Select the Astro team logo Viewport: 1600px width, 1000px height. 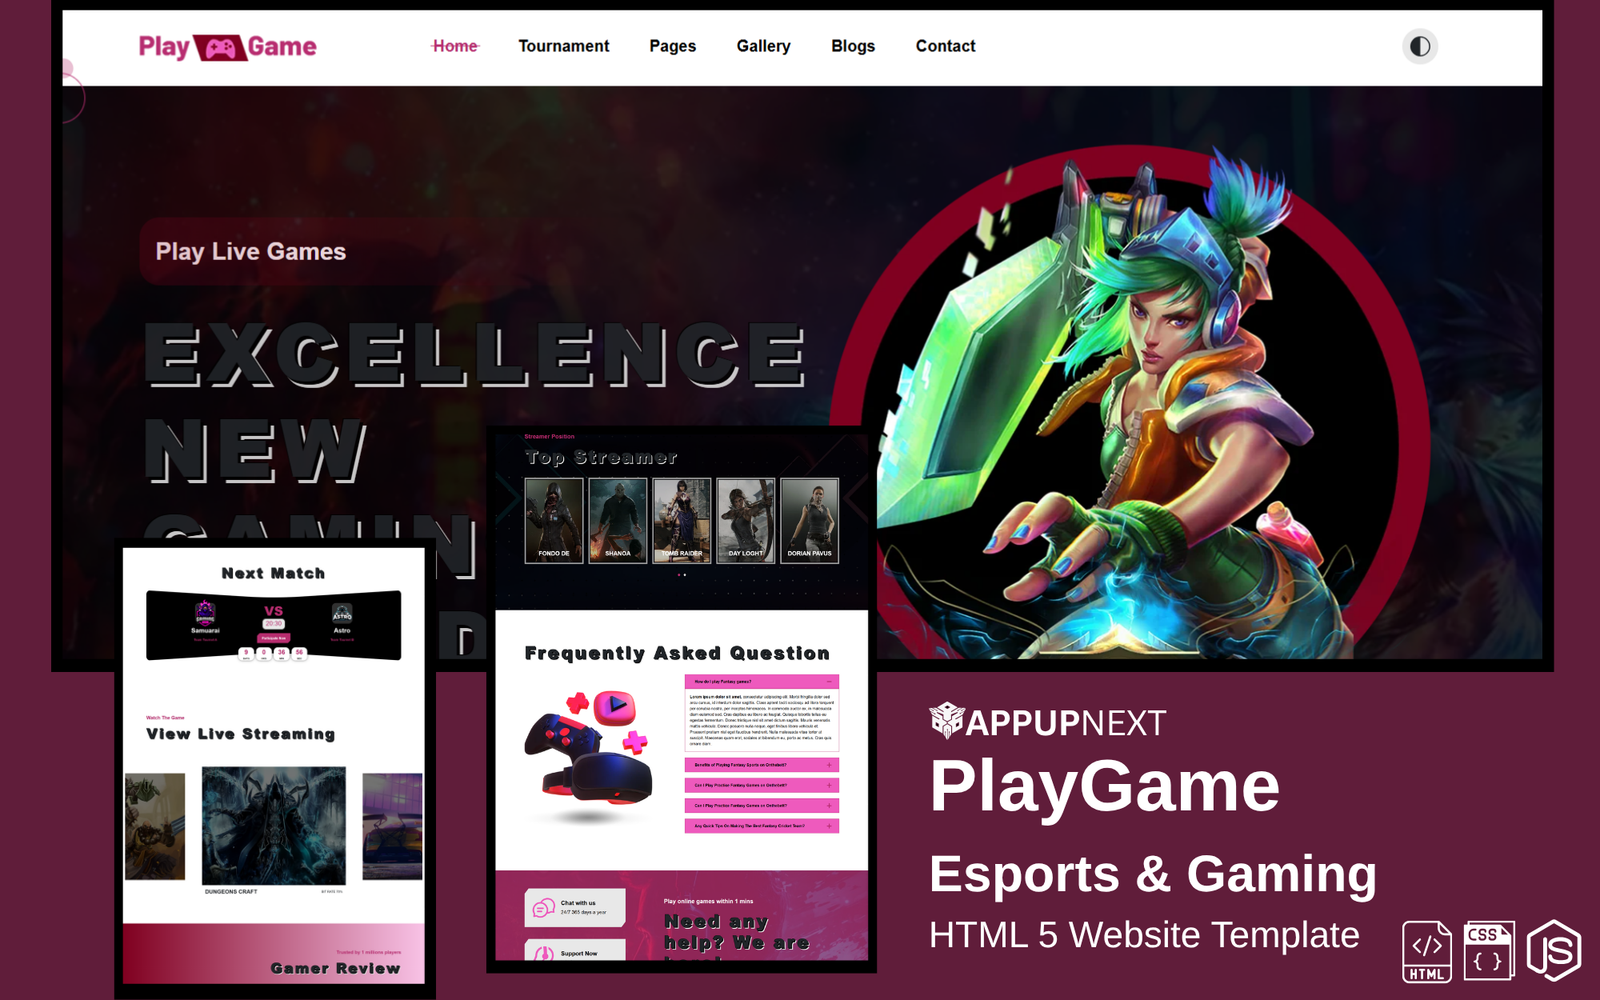point(342,614)
